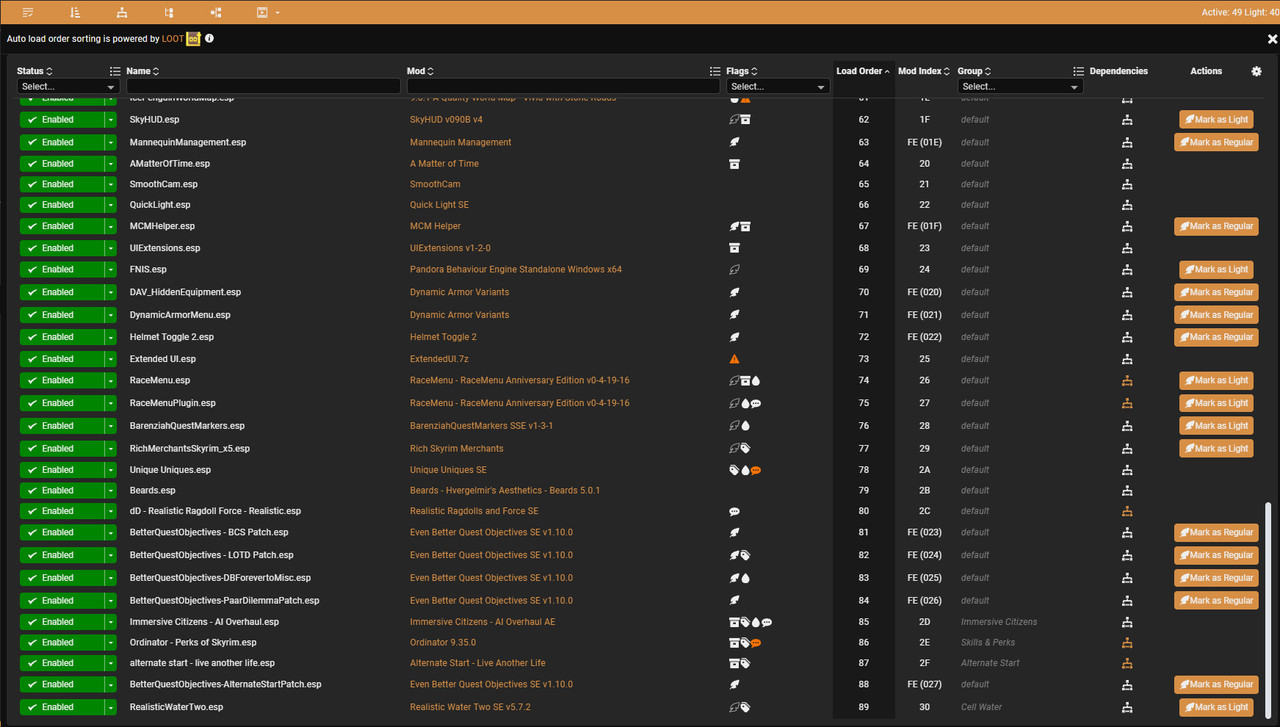Viewport: 1280px width, 727px height.
Task: Toggle Enabled status for SmoothCam.esp
Action: tap(61, 184)
